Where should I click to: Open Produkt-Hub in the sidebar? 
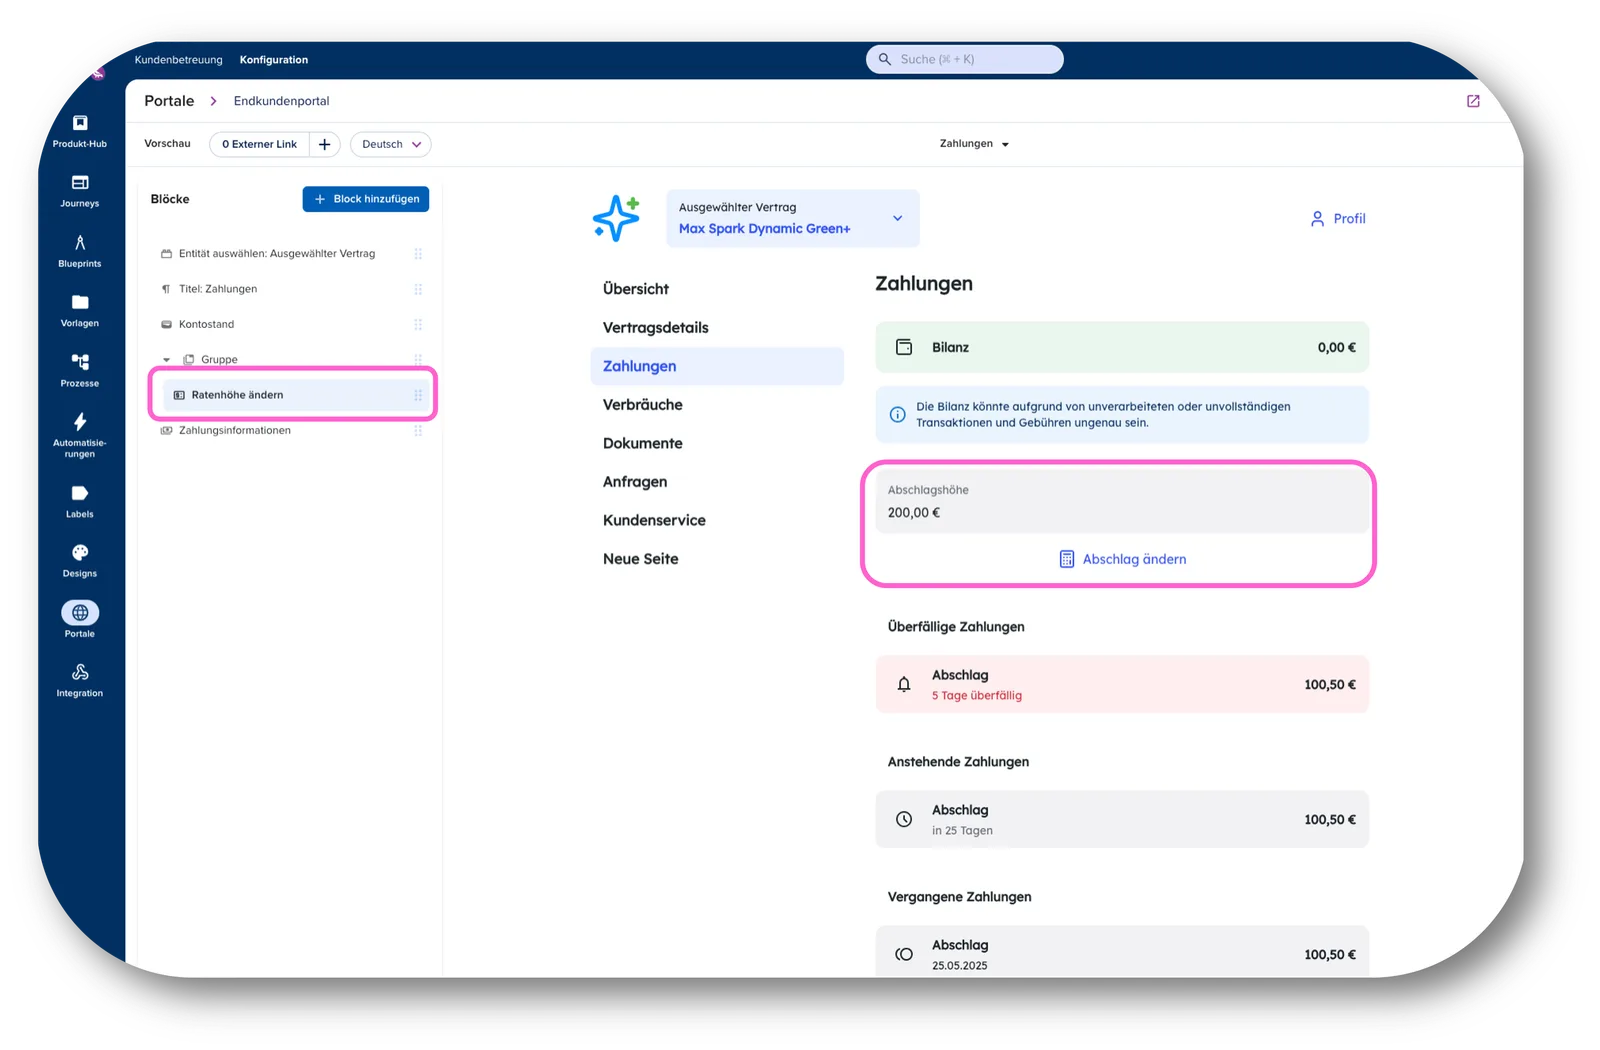80,131
